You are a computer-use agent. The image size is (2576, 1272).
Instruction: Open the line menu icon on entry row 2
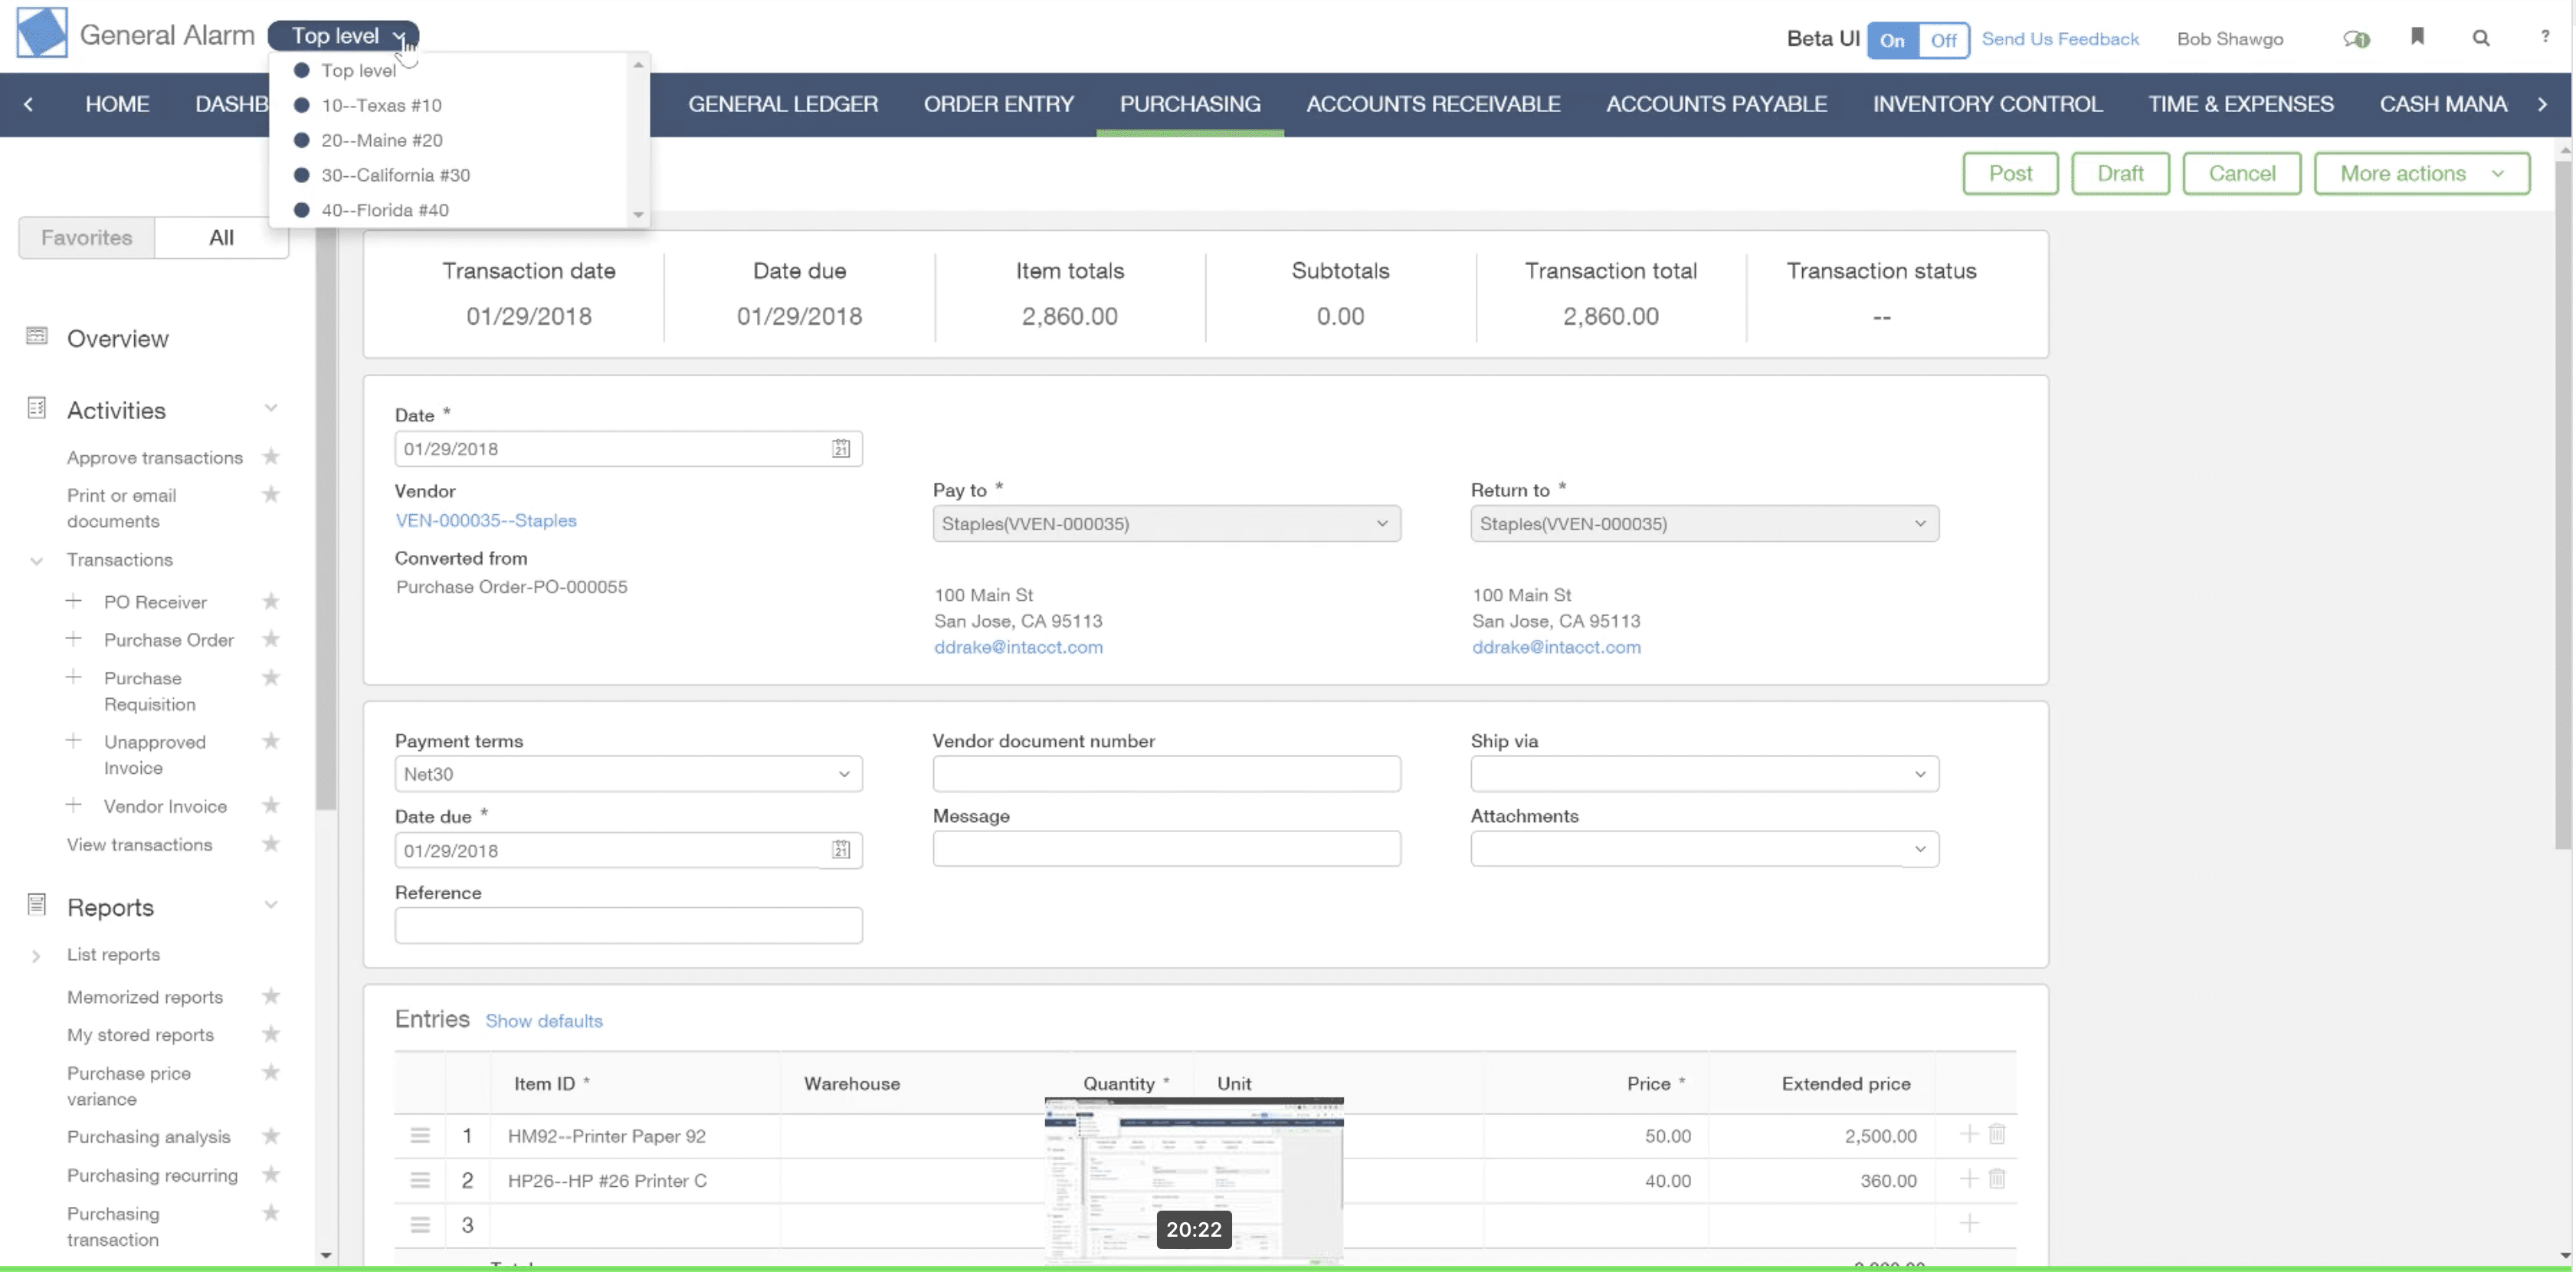[x=420, y=1180]
